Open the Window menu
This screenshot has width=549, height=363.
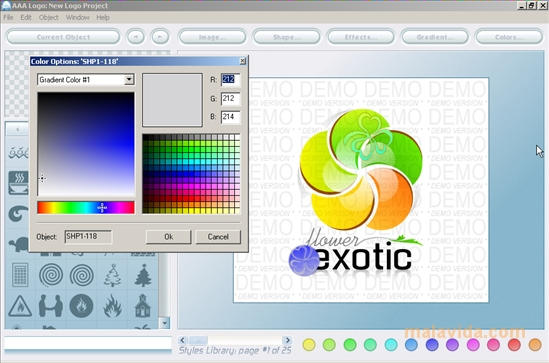point(78,17)
